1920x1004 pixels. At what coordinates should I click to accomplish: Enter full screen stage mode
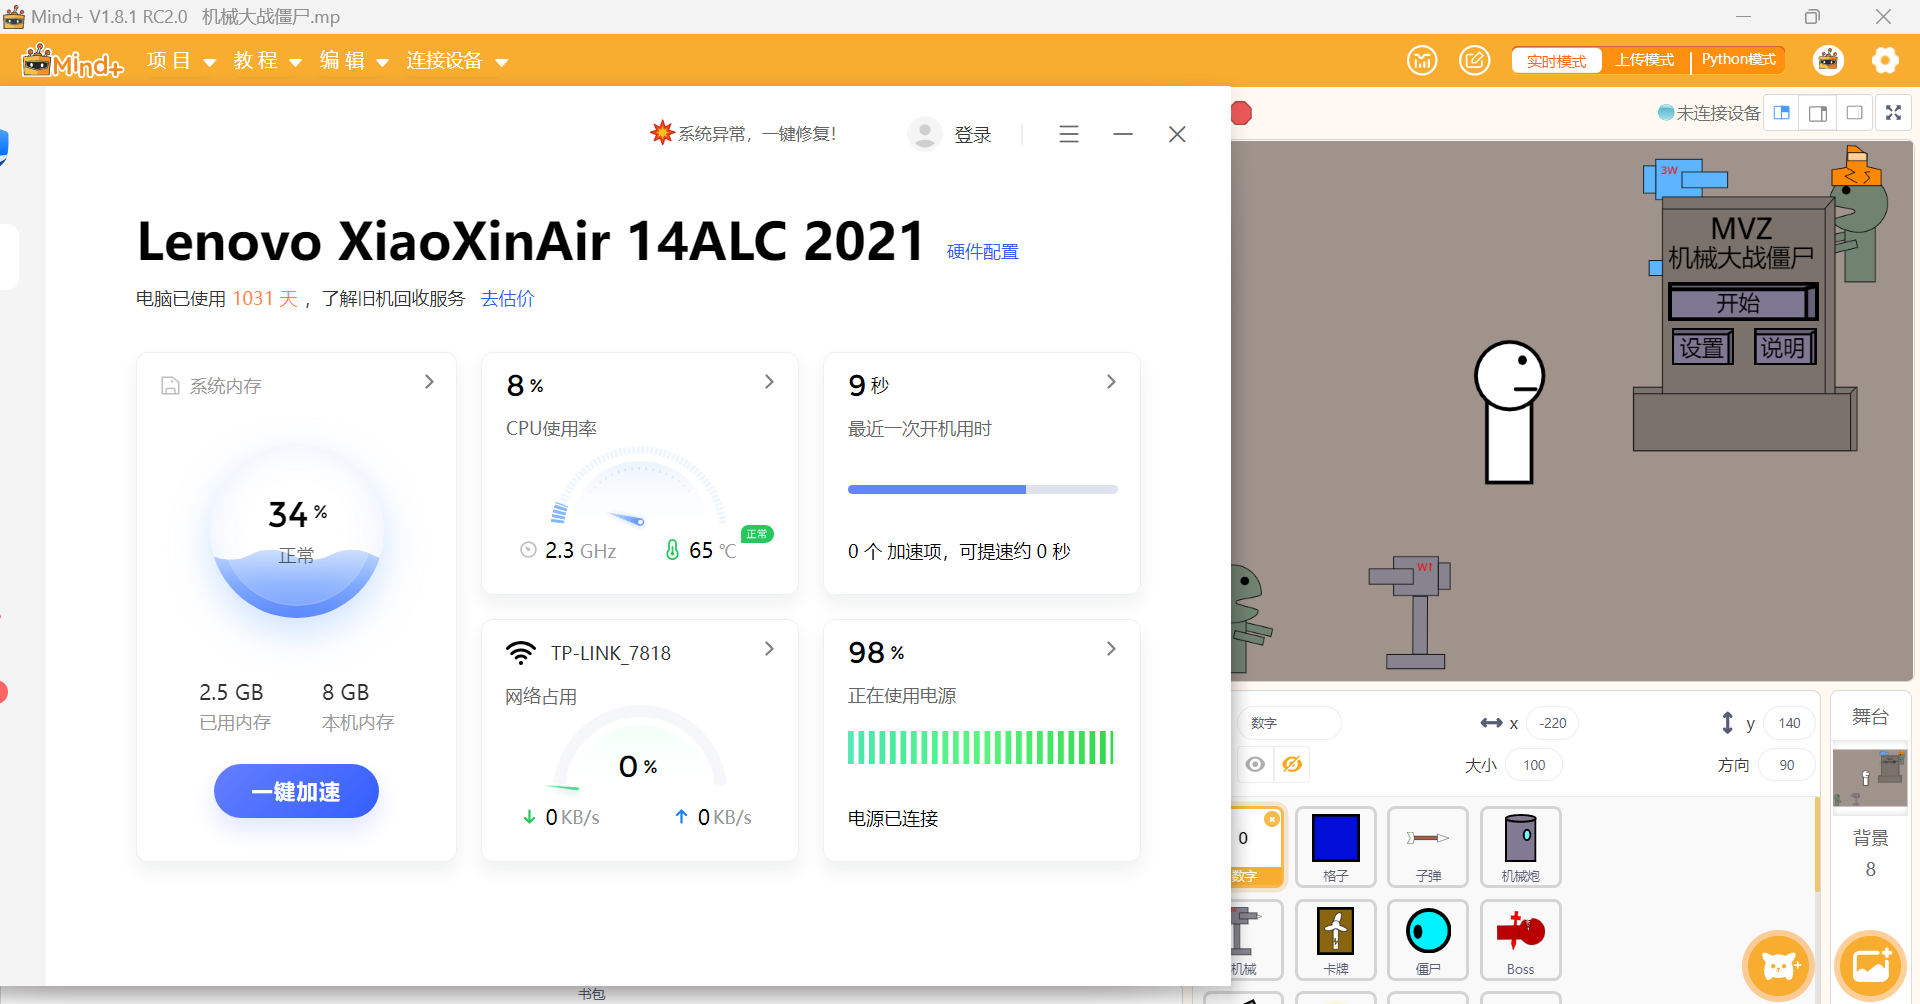coord(1893,113)
